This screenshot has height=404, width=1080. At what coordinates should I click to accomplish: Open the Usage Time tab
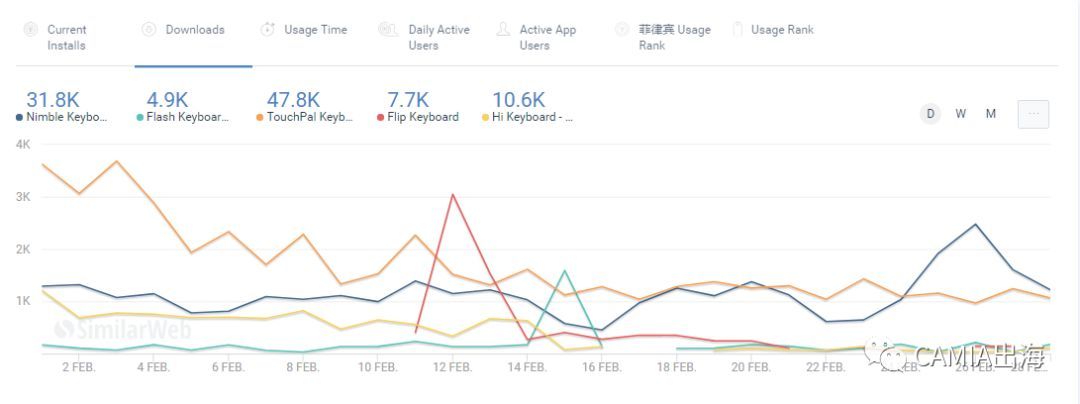[315, 30]
